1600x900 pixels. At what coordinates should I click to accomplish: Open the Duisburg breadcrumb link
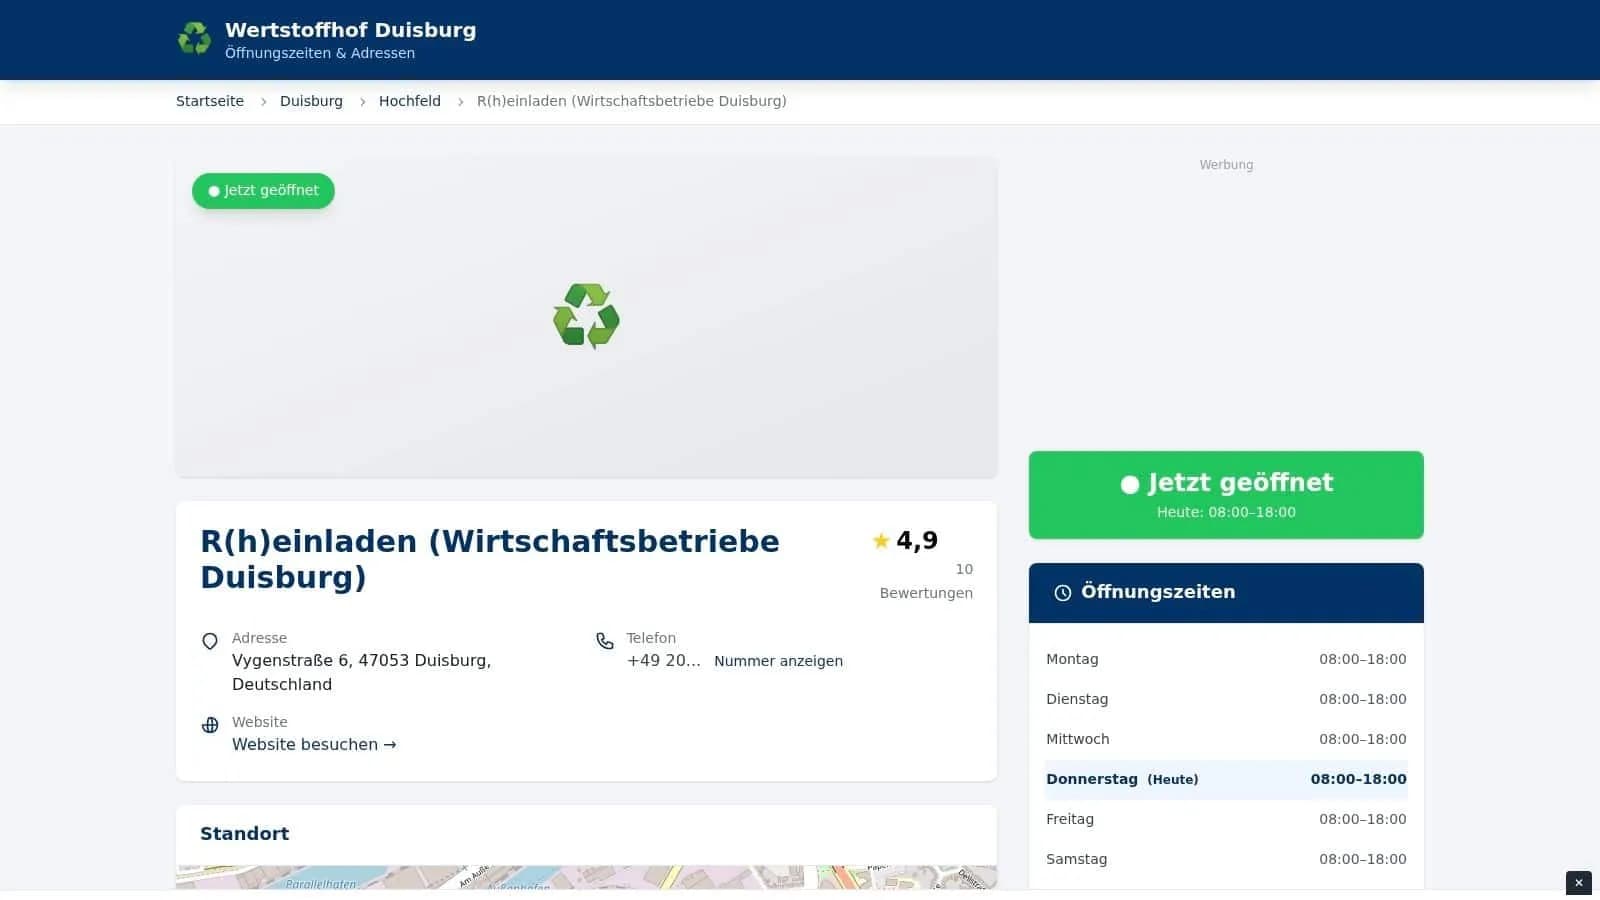point(311,101)
